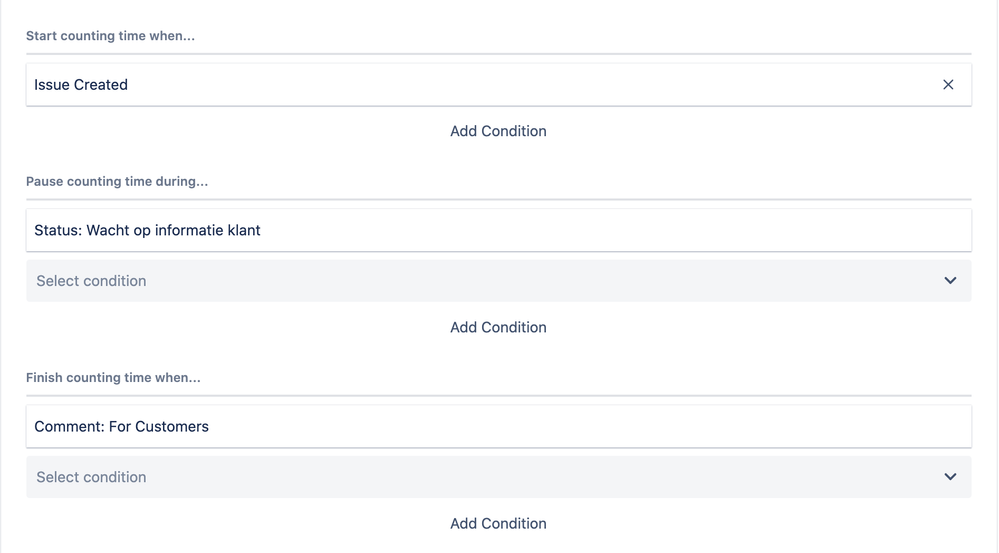Click Add Condition under Start counting section
Image resolution: width=999 pixels, height=553 pixels.
pyautogui.click(x=498, y=131)
